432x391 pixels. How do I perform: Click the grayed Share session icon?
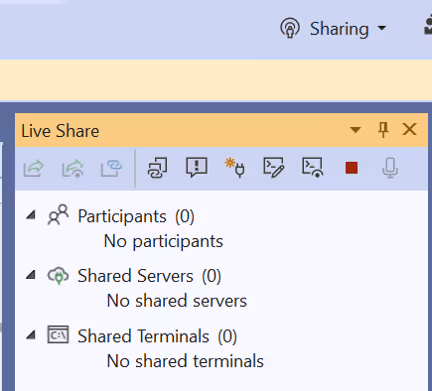click(34, 168)
